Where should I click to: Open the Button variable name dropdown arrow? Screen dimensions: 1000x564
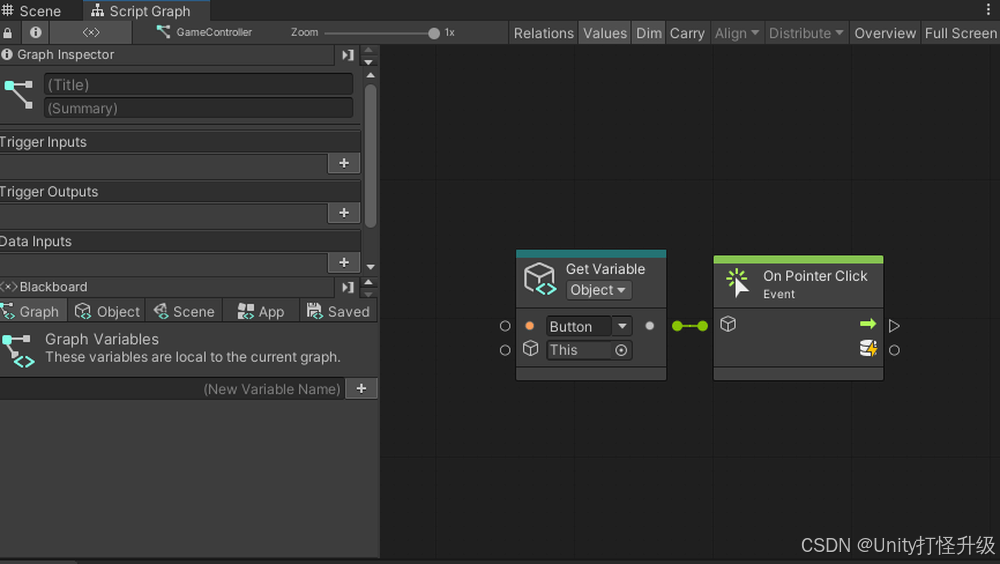click(622, 326)
